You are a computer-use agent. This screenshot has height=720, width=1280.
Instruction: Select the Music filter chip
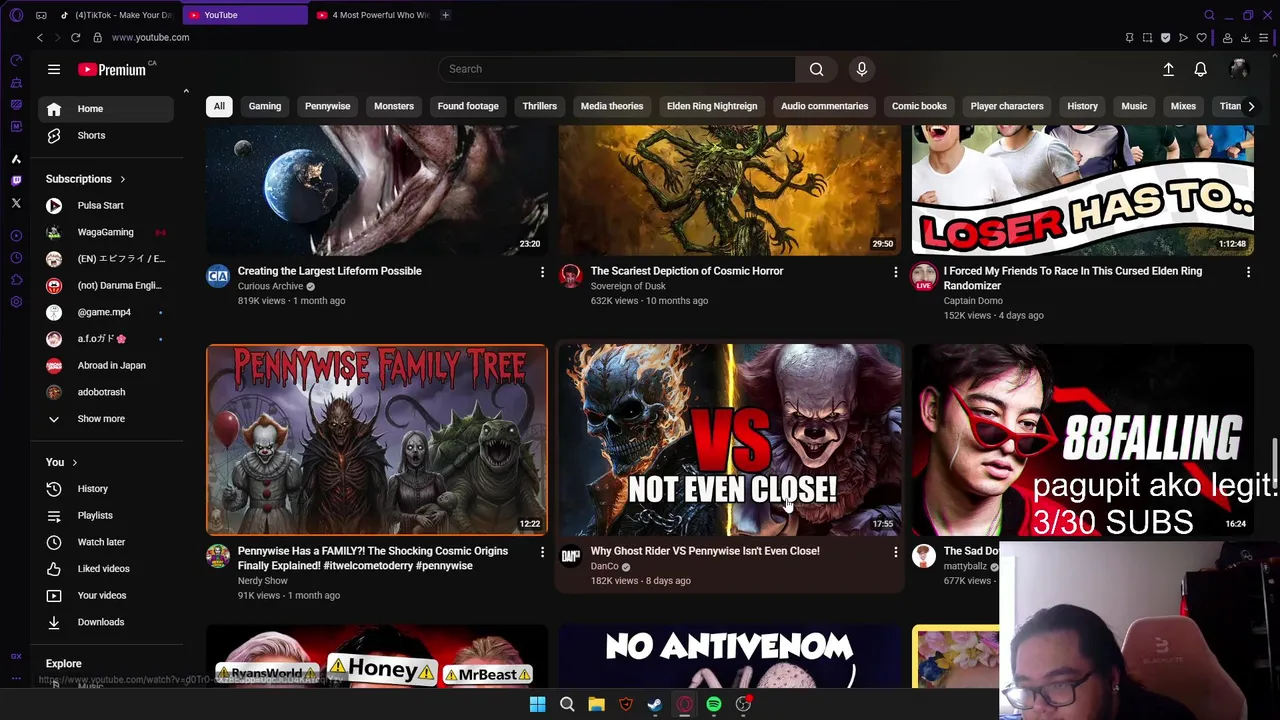1134,106
